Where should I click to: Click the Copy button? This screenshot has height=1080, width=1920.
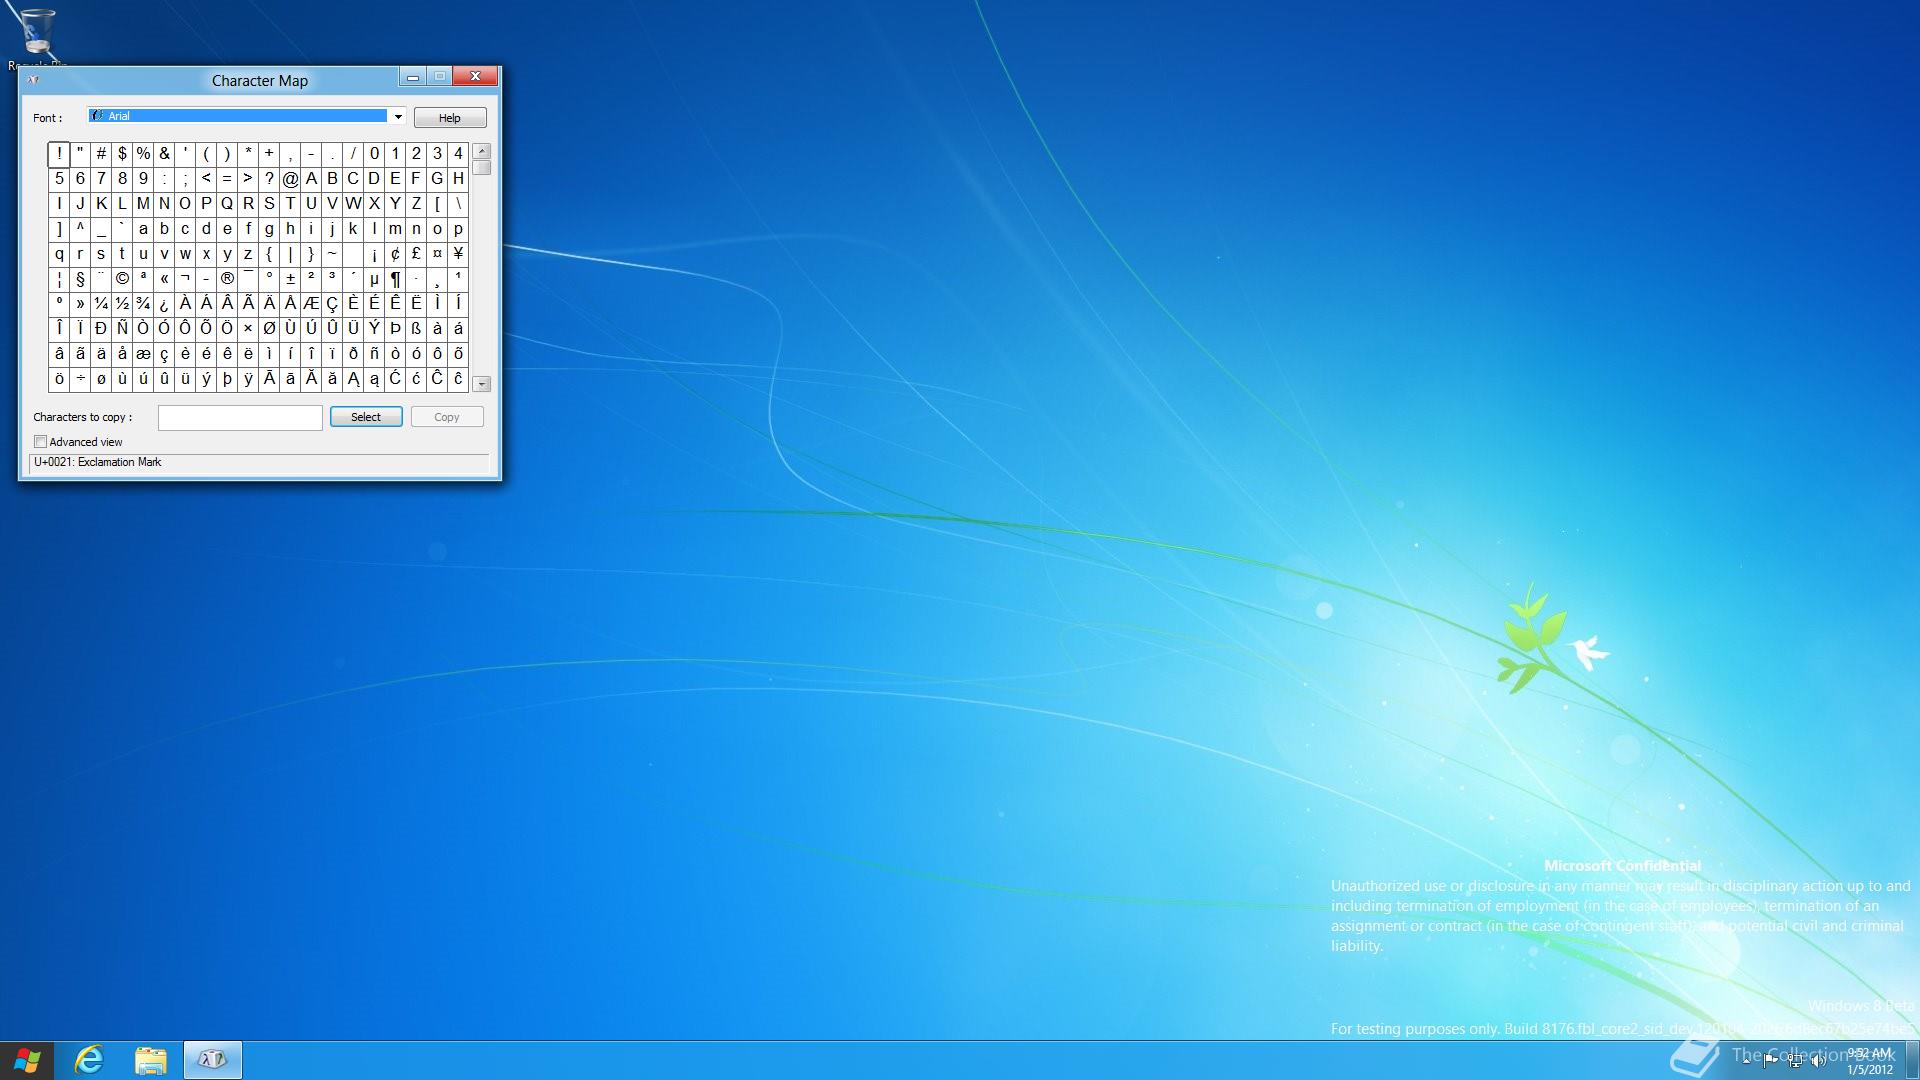click(x=447, y=417)
